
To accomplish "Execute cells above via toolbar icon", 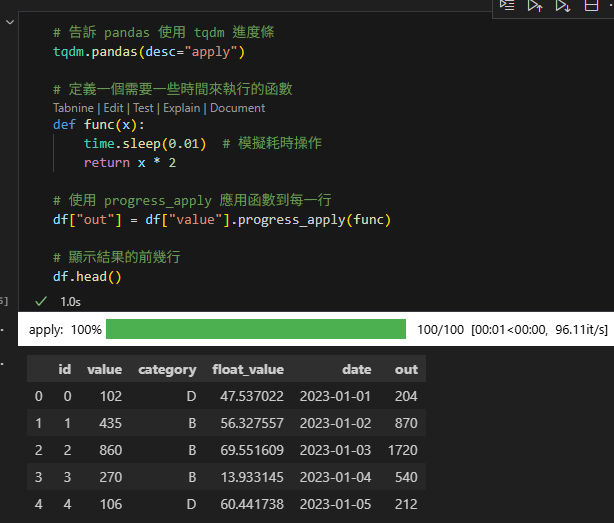I will coord(535,5).
